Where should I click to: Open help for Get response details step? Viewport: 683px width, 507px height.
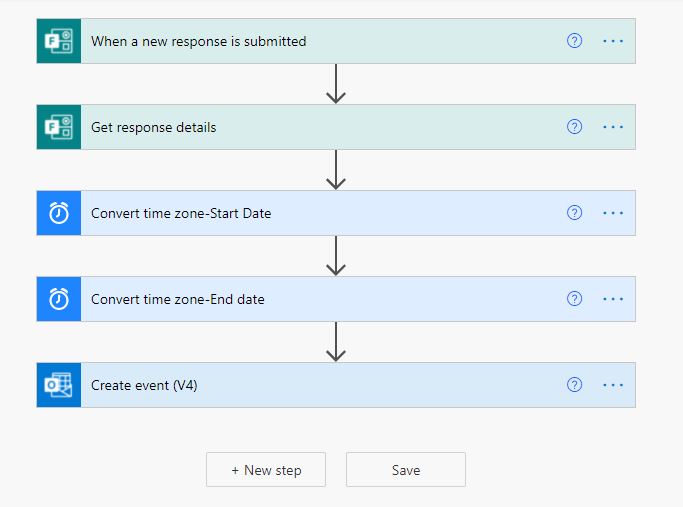574,127
